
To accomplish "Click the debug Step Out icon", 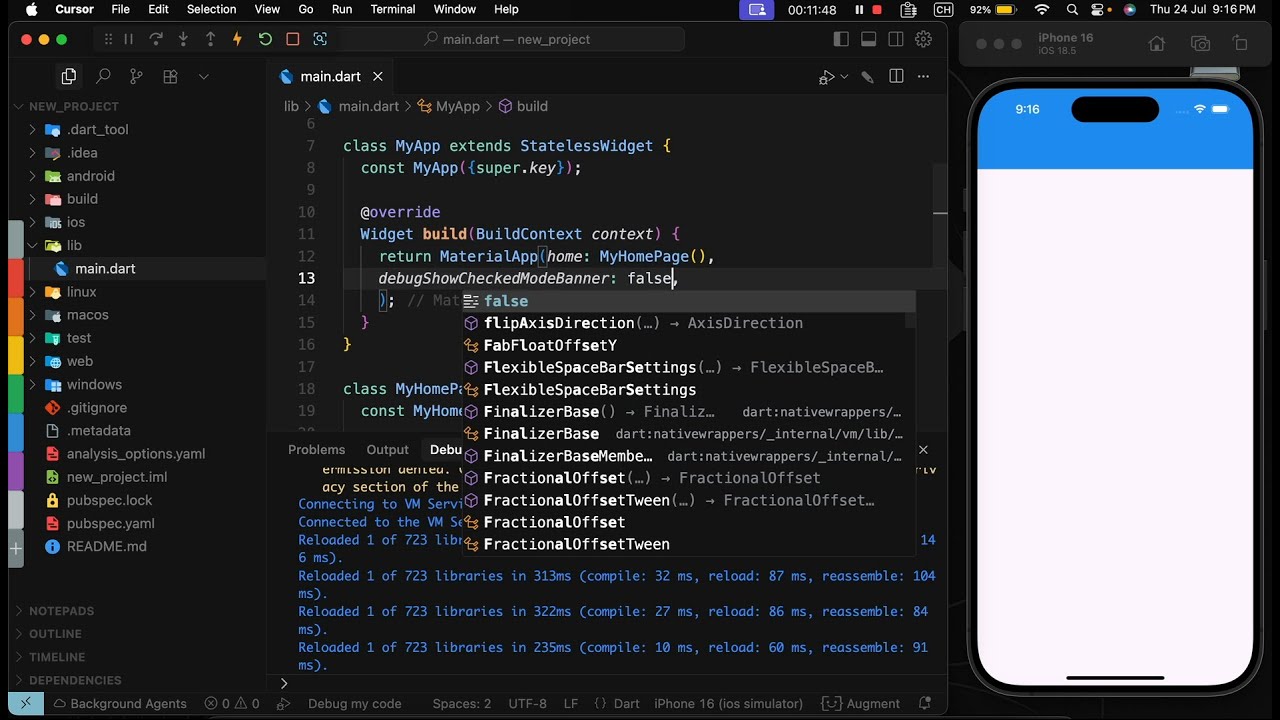I will (210, 39).
